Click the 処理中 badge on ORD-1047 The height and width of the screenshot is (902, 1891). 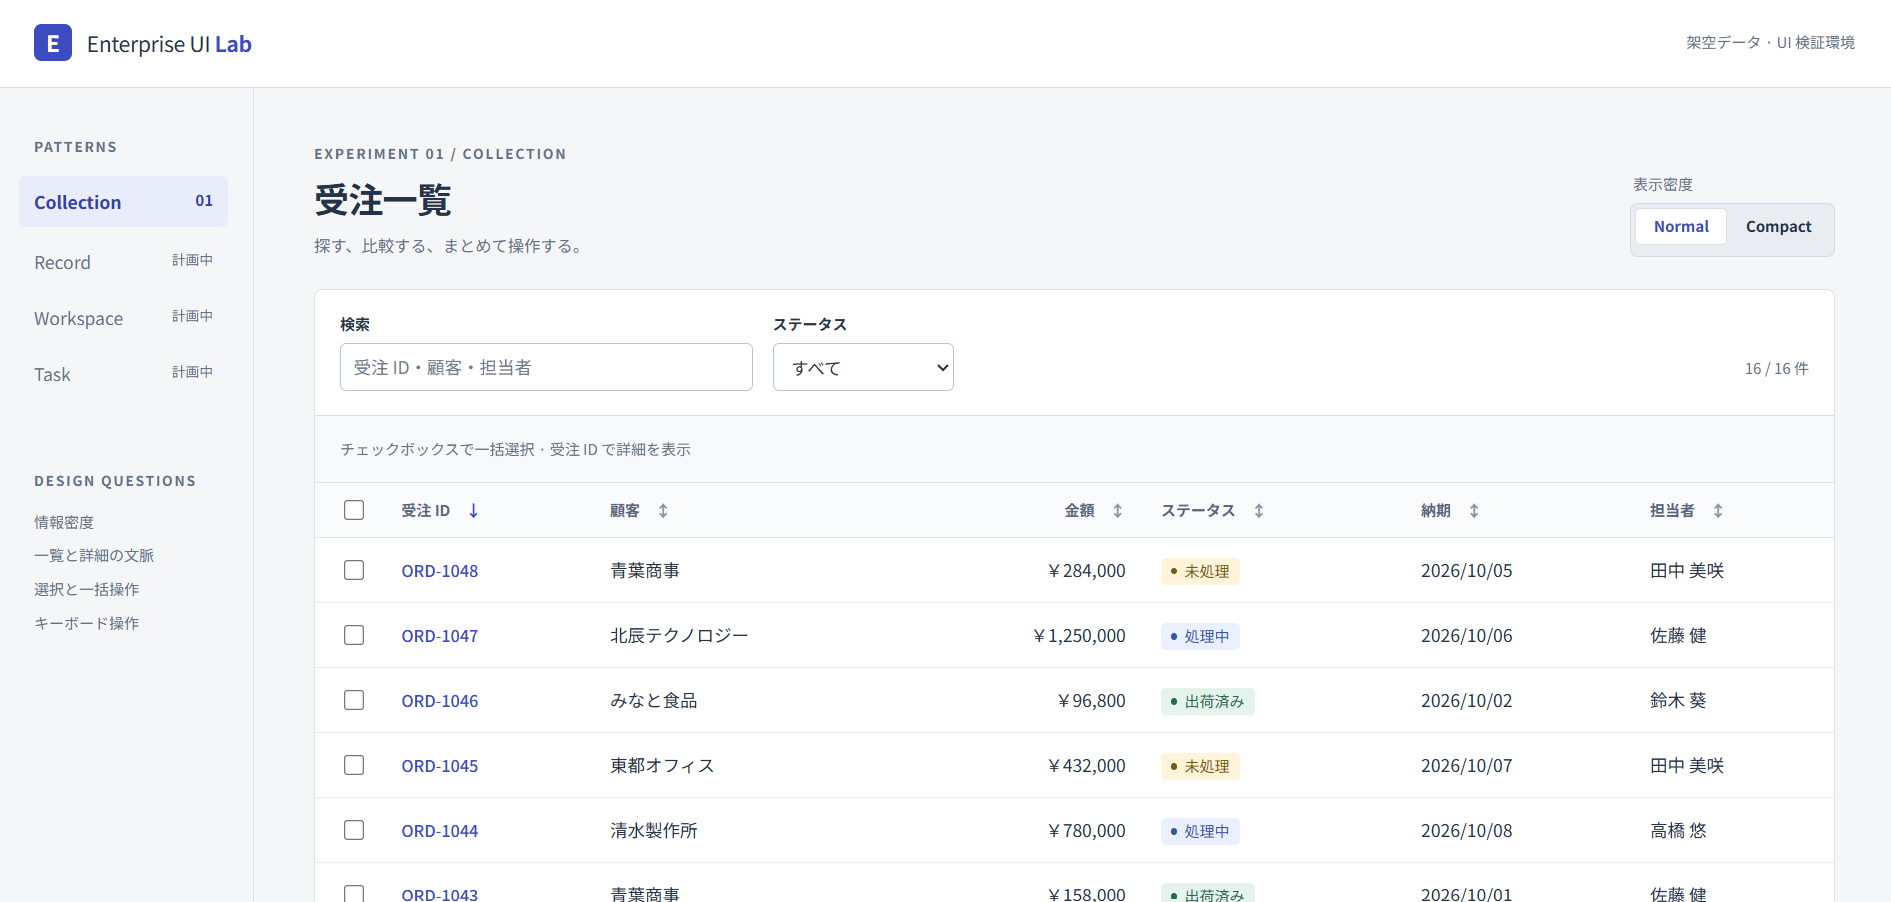coord(1200,636)
